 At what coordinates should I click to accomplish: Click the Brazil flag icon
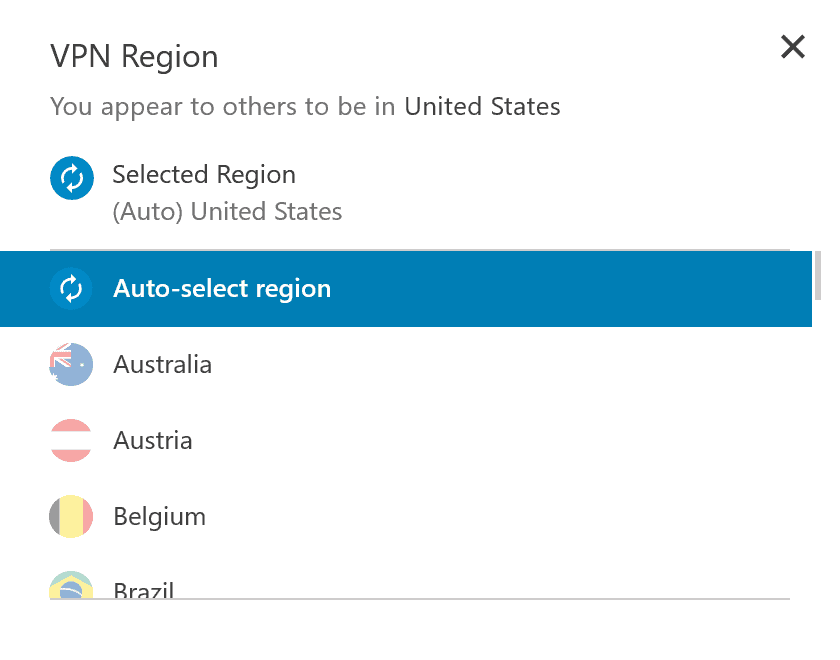71,587
